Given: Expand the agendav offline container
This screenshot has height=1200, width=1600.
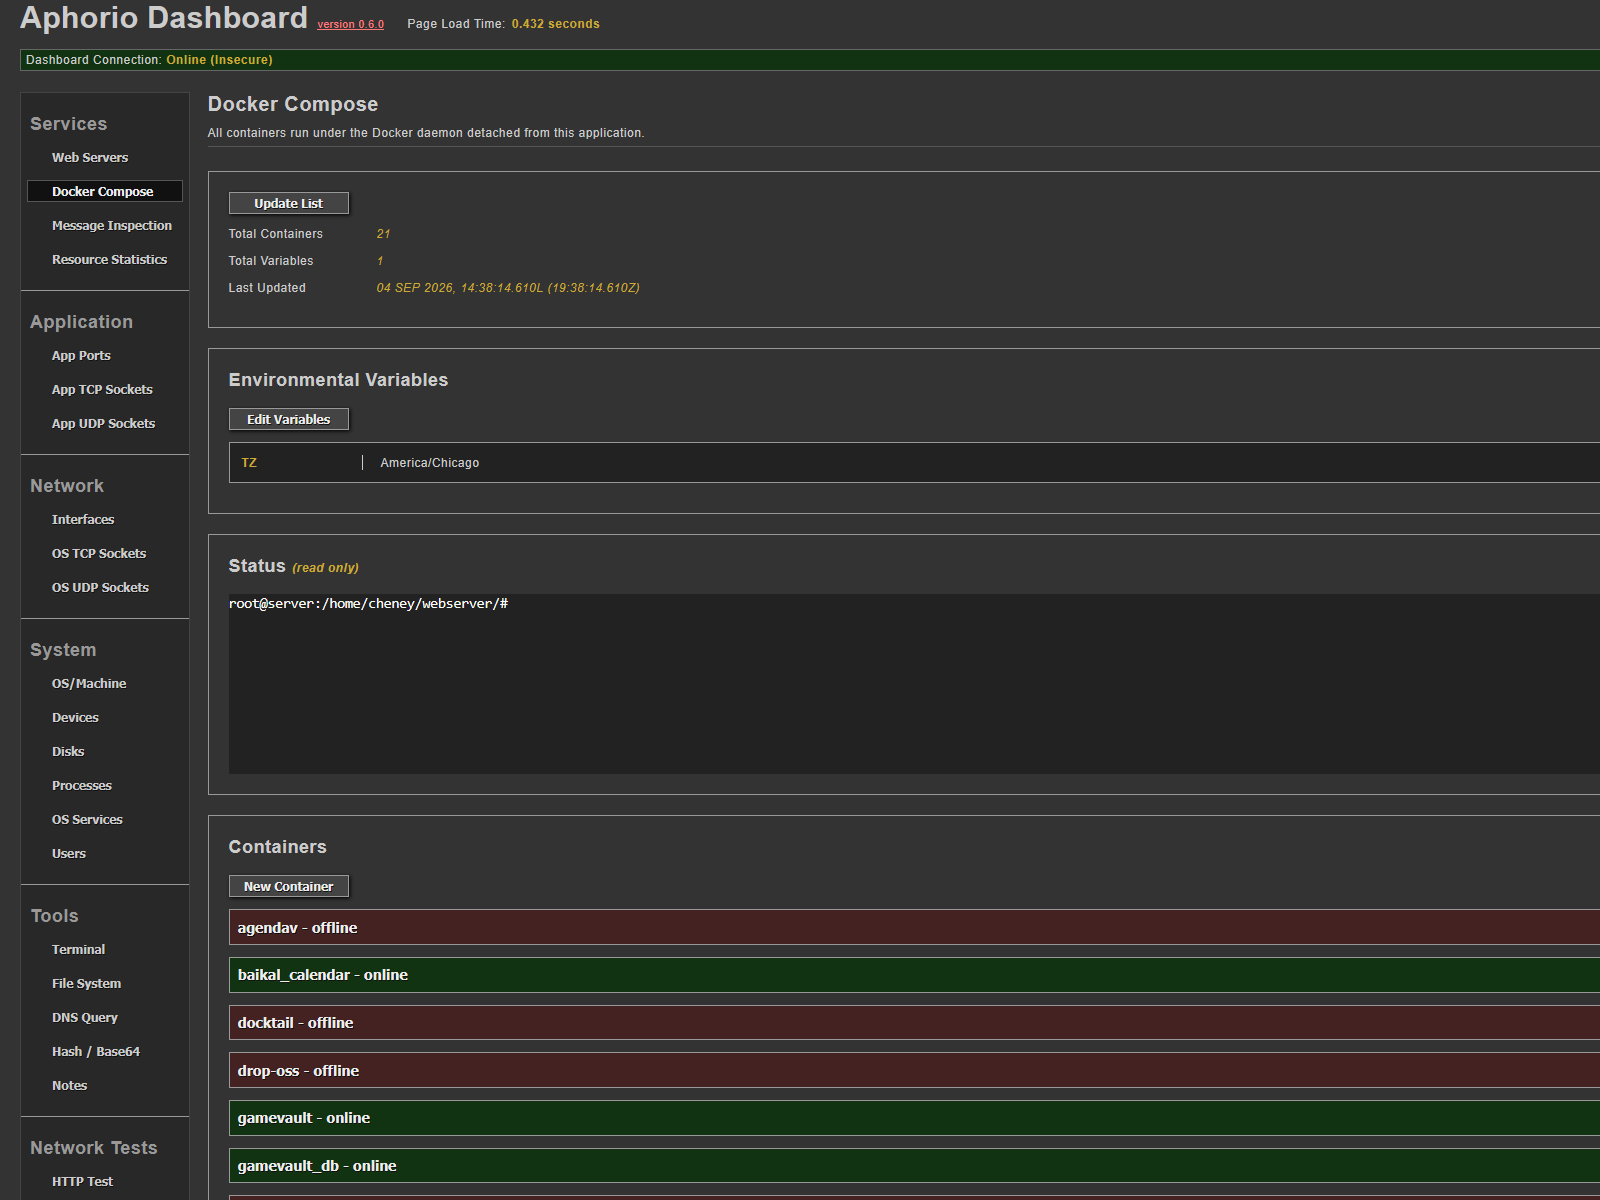Looking at the screenshot, I should 914,927.
